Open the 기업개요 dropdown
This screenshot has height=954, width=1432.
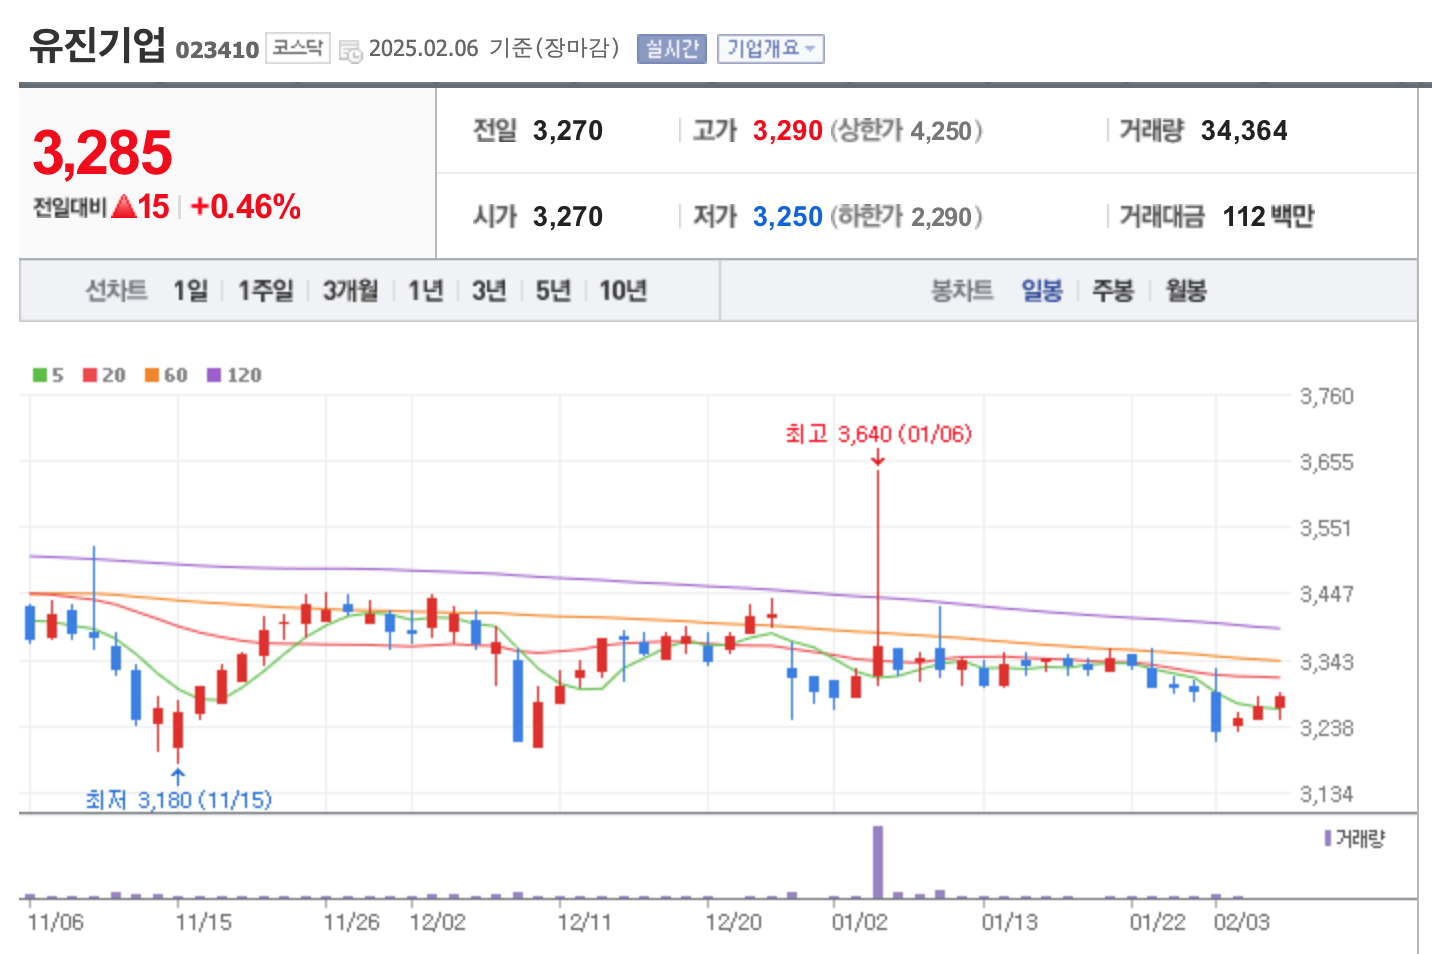770,49
